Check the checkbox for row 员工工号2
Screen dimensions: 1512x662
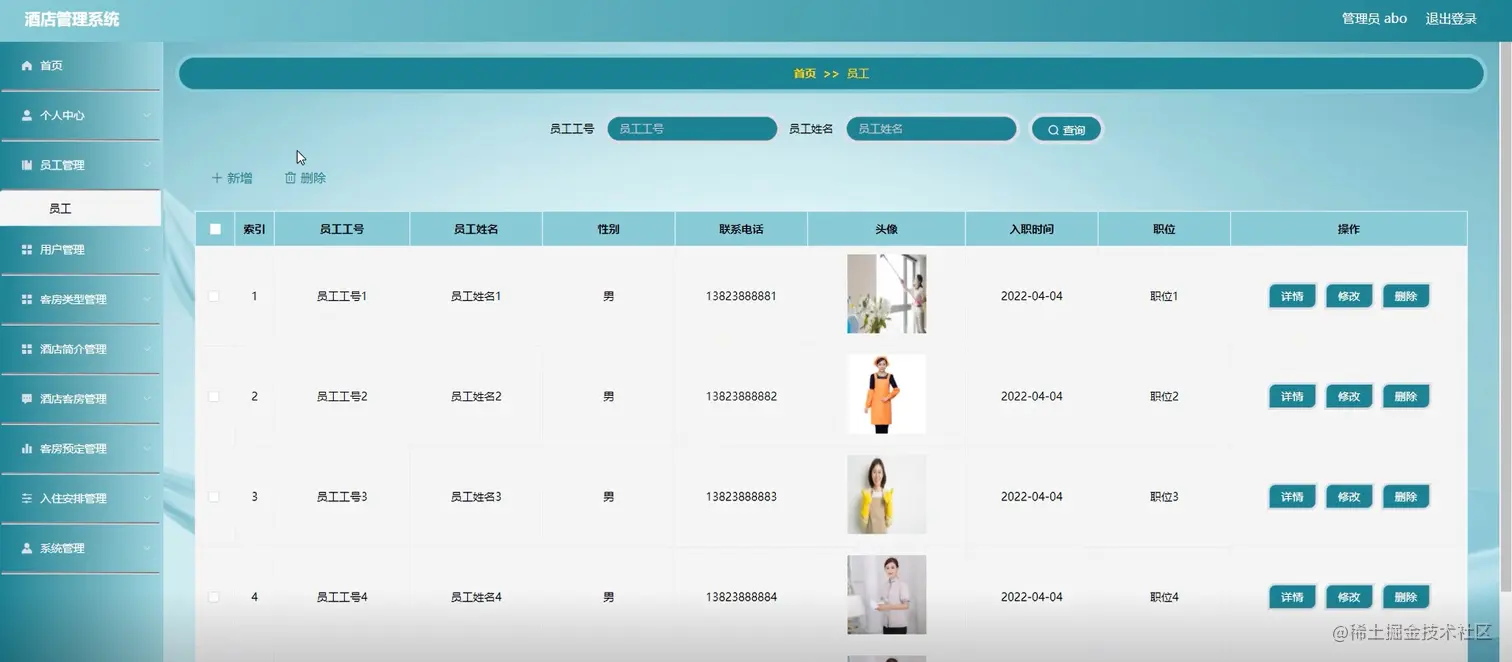[x=214, y=396]
